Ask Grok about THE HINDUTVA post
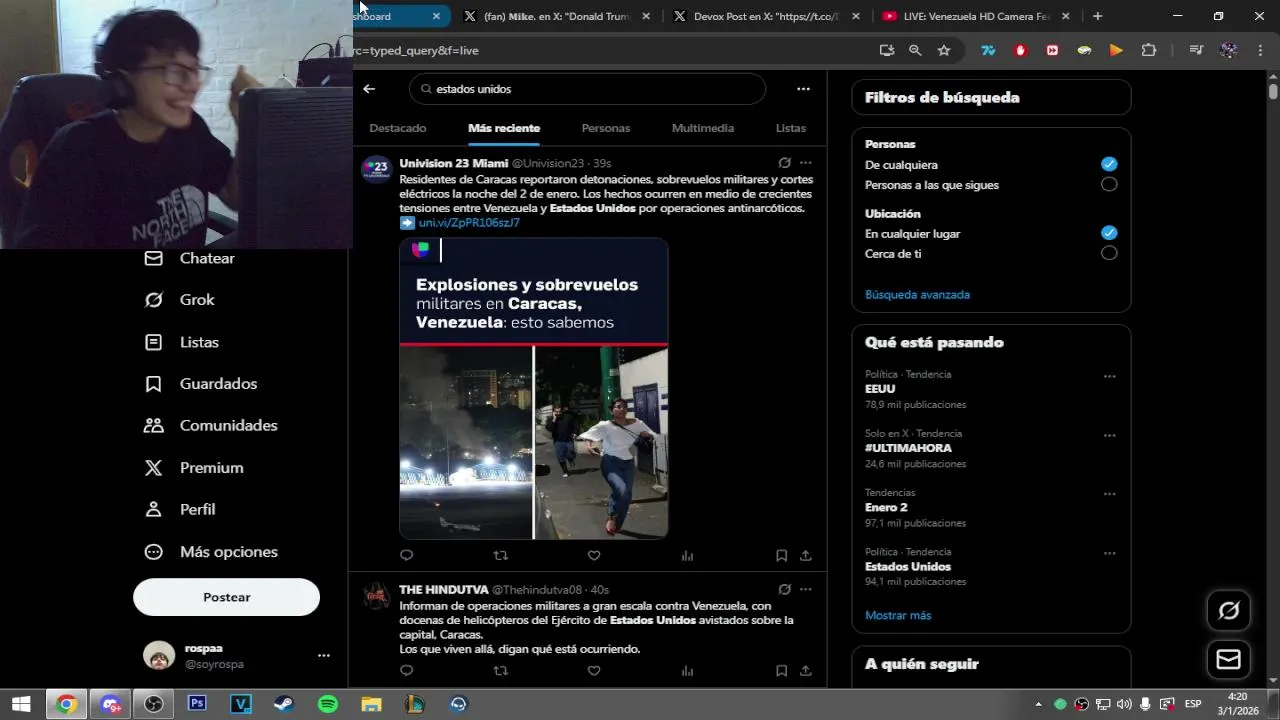This screenshot has width=1280, height=720. point(785,590)
